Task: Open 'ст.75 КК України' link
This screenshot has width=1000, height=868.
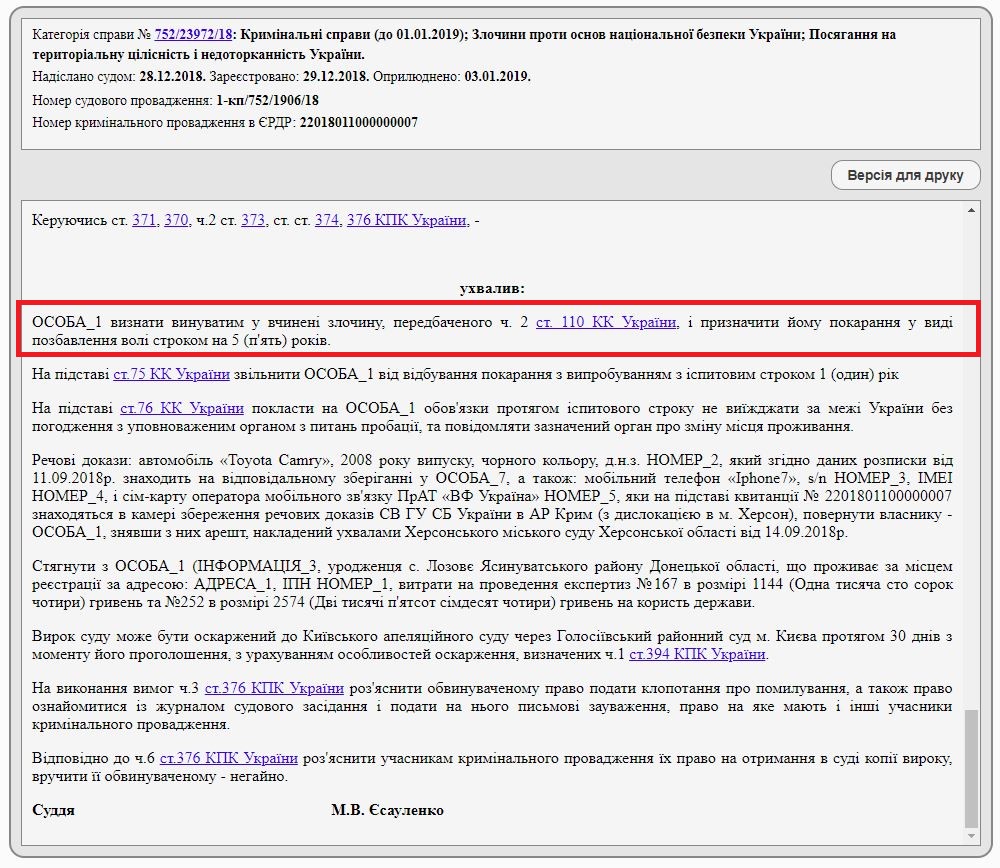Action: point(171,374)
